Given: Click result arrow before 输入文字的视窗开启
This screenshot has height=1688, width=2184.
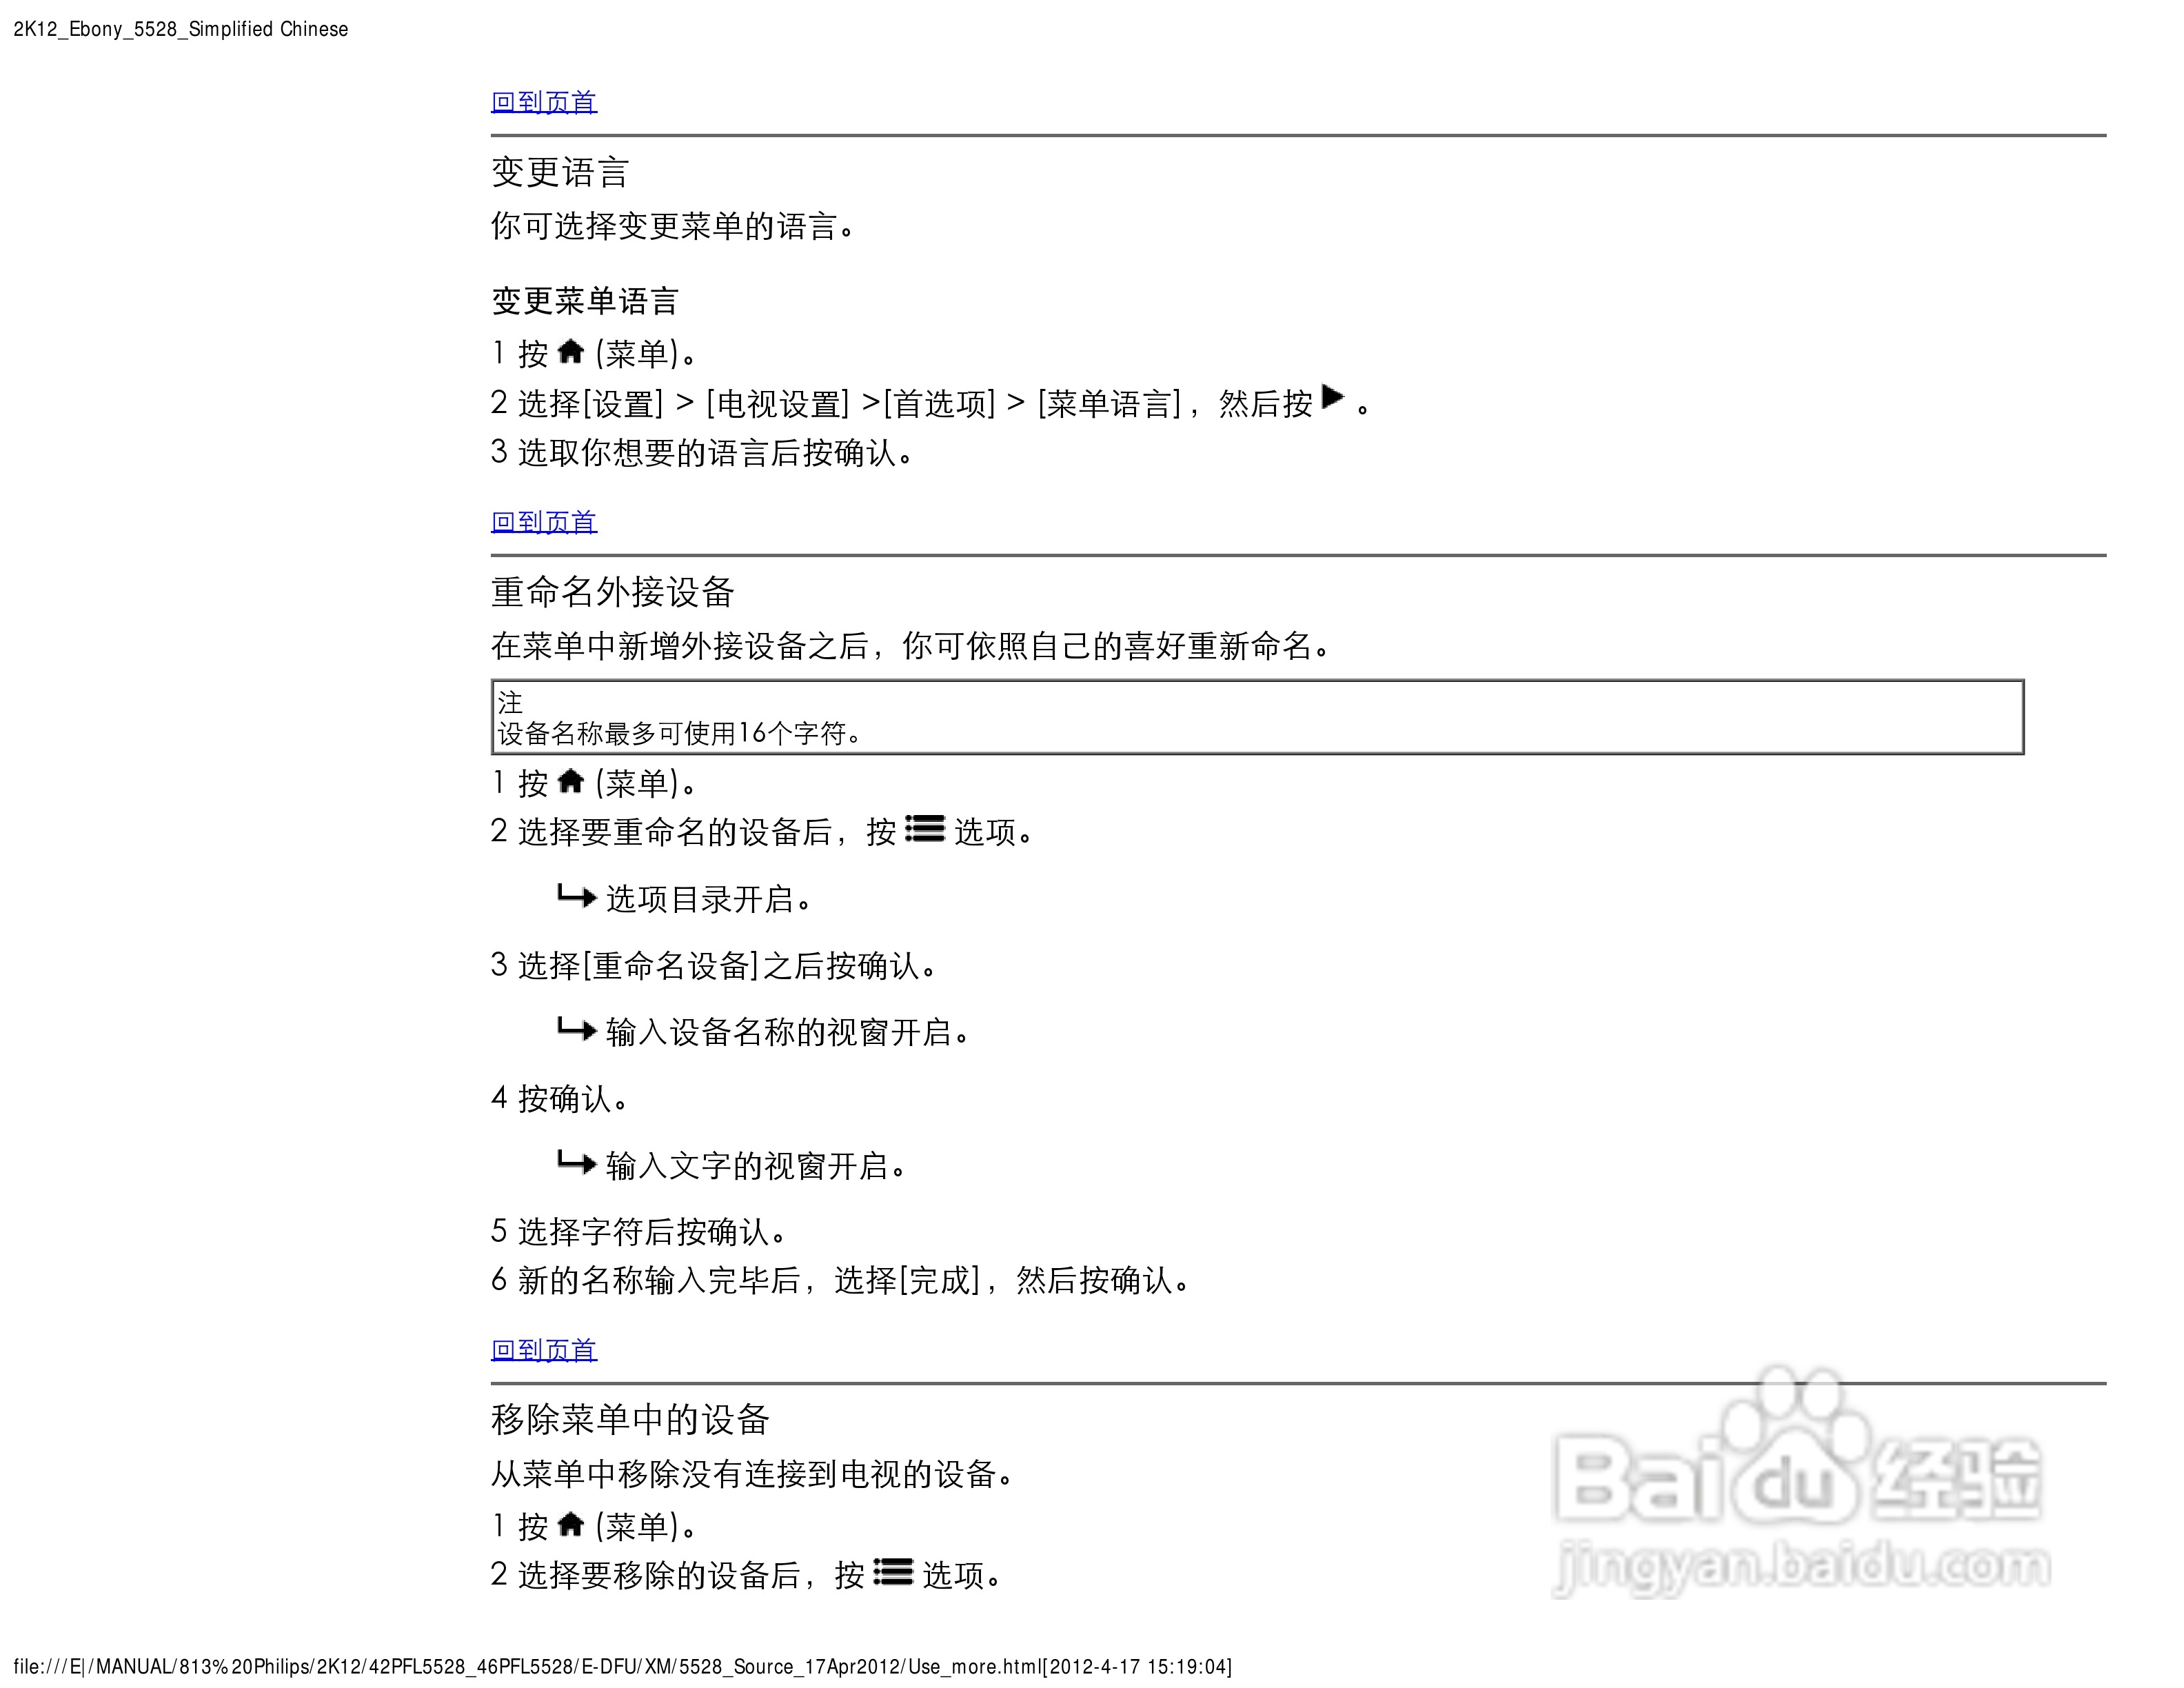Looking at the screenshot, I should [576, 1162].
